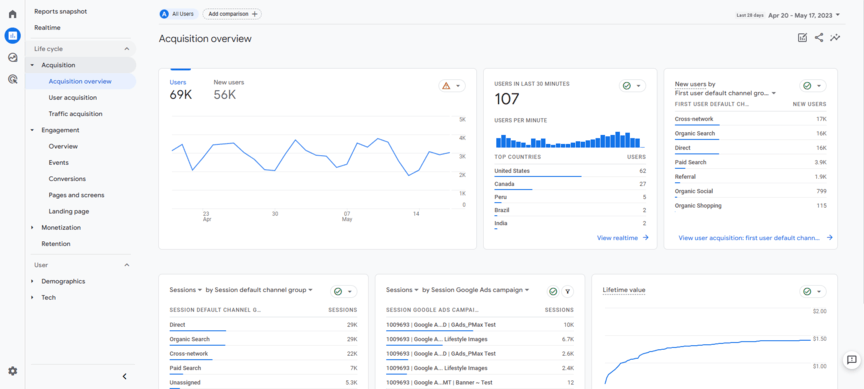864x389 pixels.
Task: Collapse the sidebar with left chevron
Action: (x=125, y=376)
